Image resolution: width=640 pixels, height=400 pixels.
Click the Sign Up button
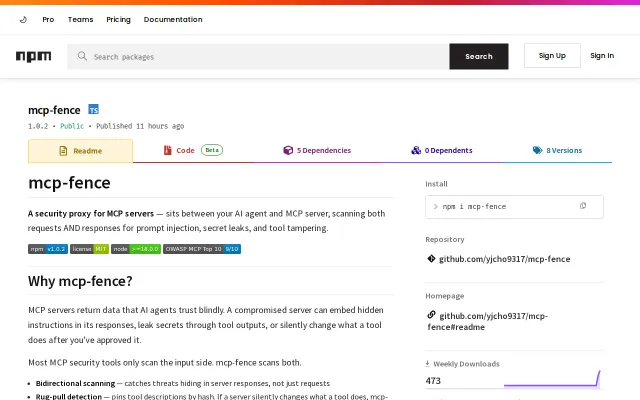point(552,56)
